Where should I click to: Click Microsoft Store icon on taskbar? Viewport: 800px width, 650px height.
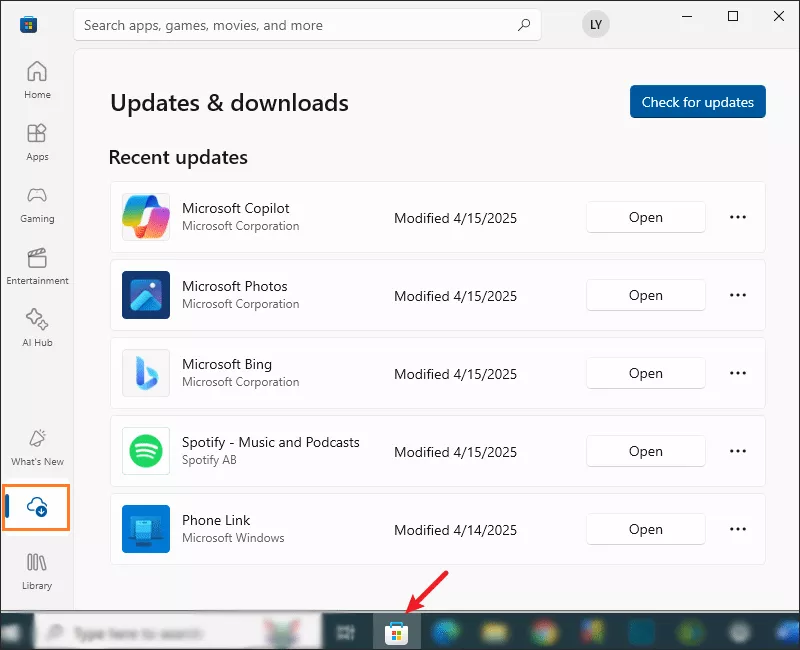point(396,633)
